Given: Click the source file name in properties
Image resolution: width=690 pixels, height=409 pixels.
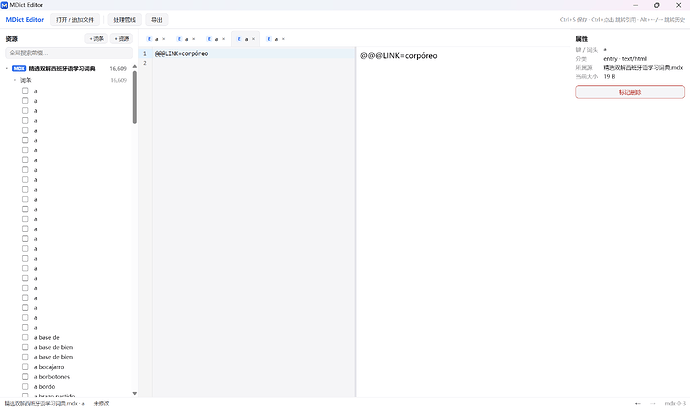Looking at the screenshot, I should pyautogui.click(x=643, y=68).
